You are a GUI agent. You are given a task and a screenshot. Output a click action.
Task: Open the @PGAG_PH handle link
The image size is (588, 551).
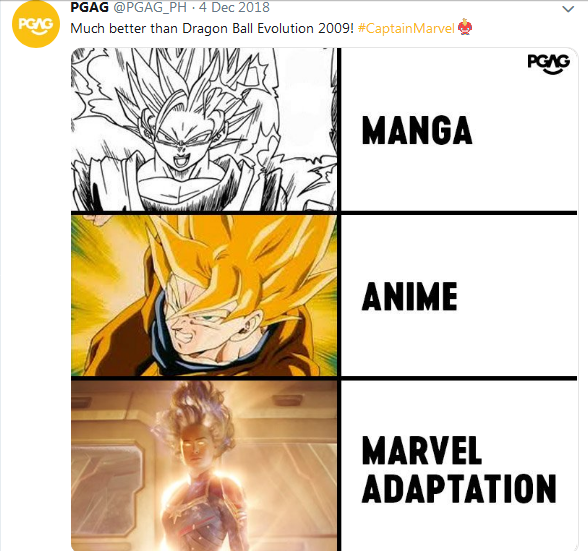coord(150,7)
